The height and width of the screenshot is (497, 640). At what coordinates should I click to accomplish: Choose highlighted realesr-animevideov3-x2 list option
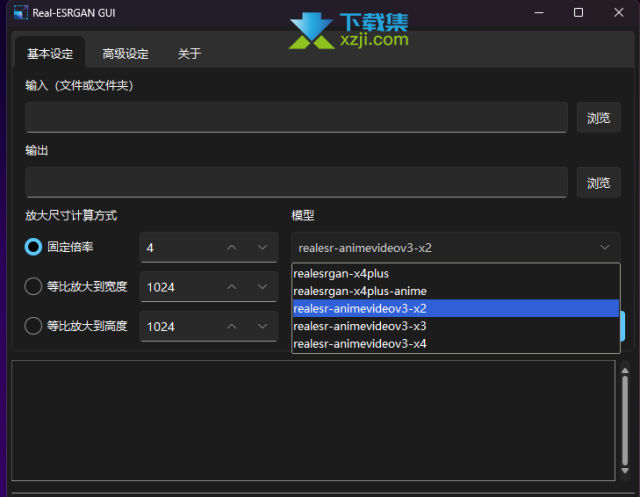click(456, 308)
